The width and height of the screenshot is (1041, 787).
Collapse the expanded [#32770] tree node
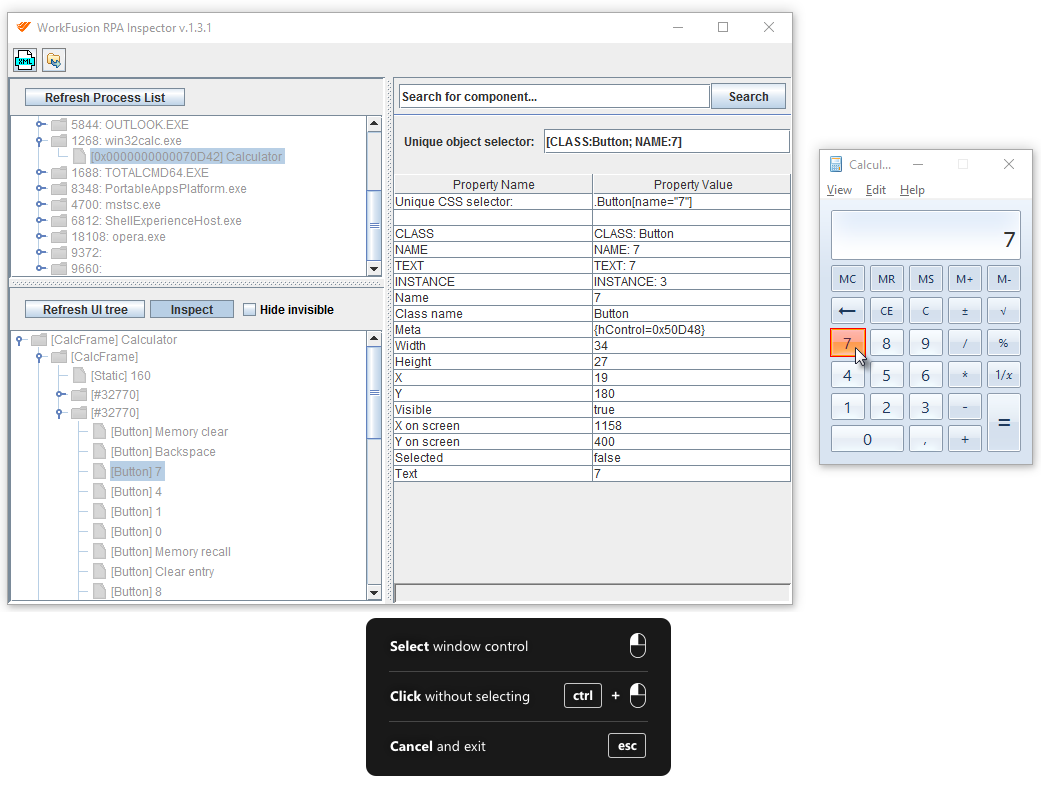[x=60, y=413]
